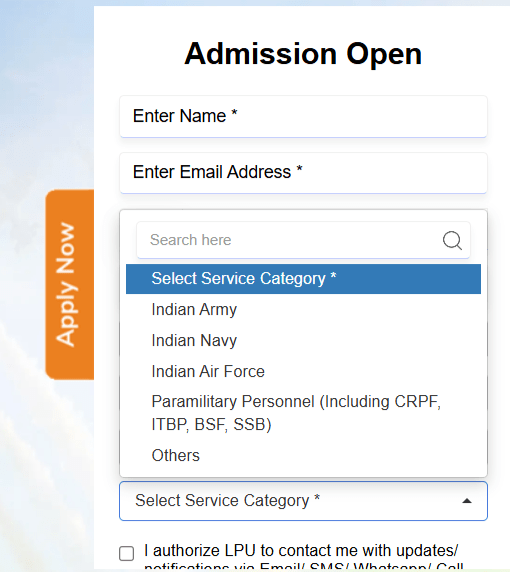
Task: Focus the Enter Email Address field
Action: [x=303, y=173]
